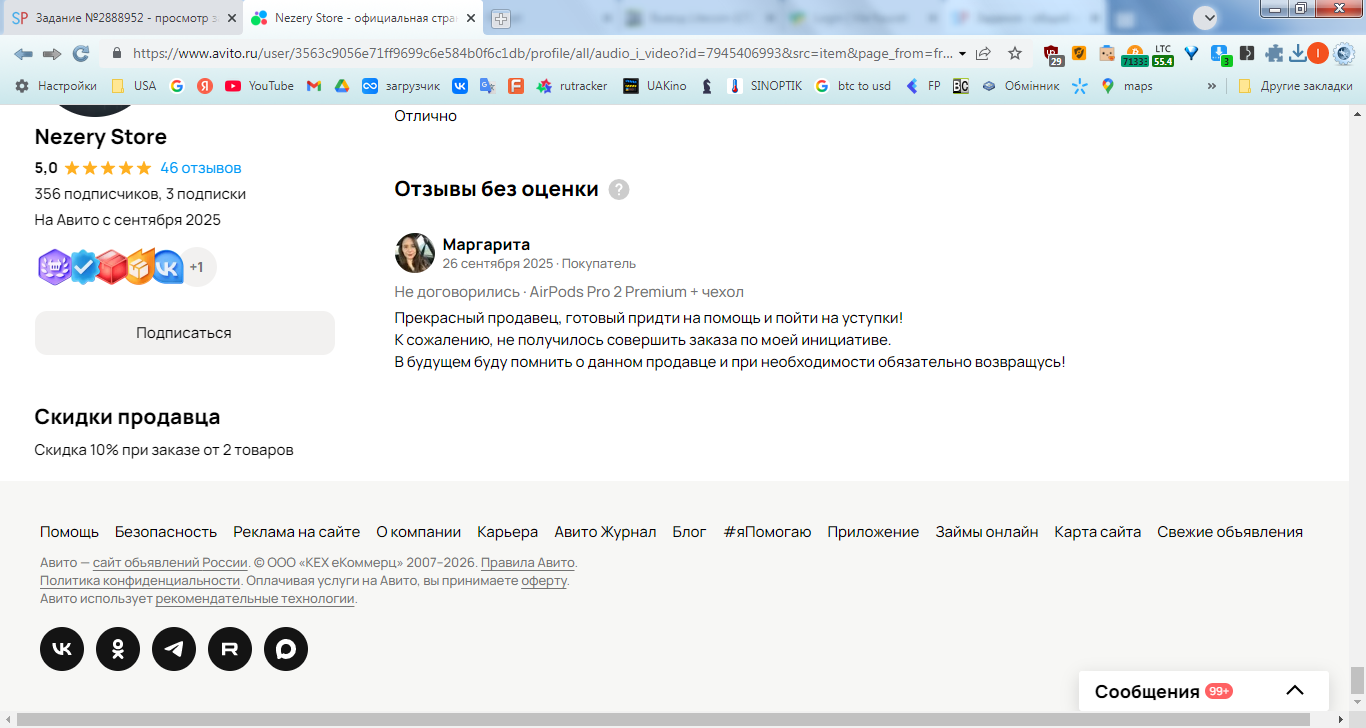Open the USA bookmarks folder

[133, 86]
